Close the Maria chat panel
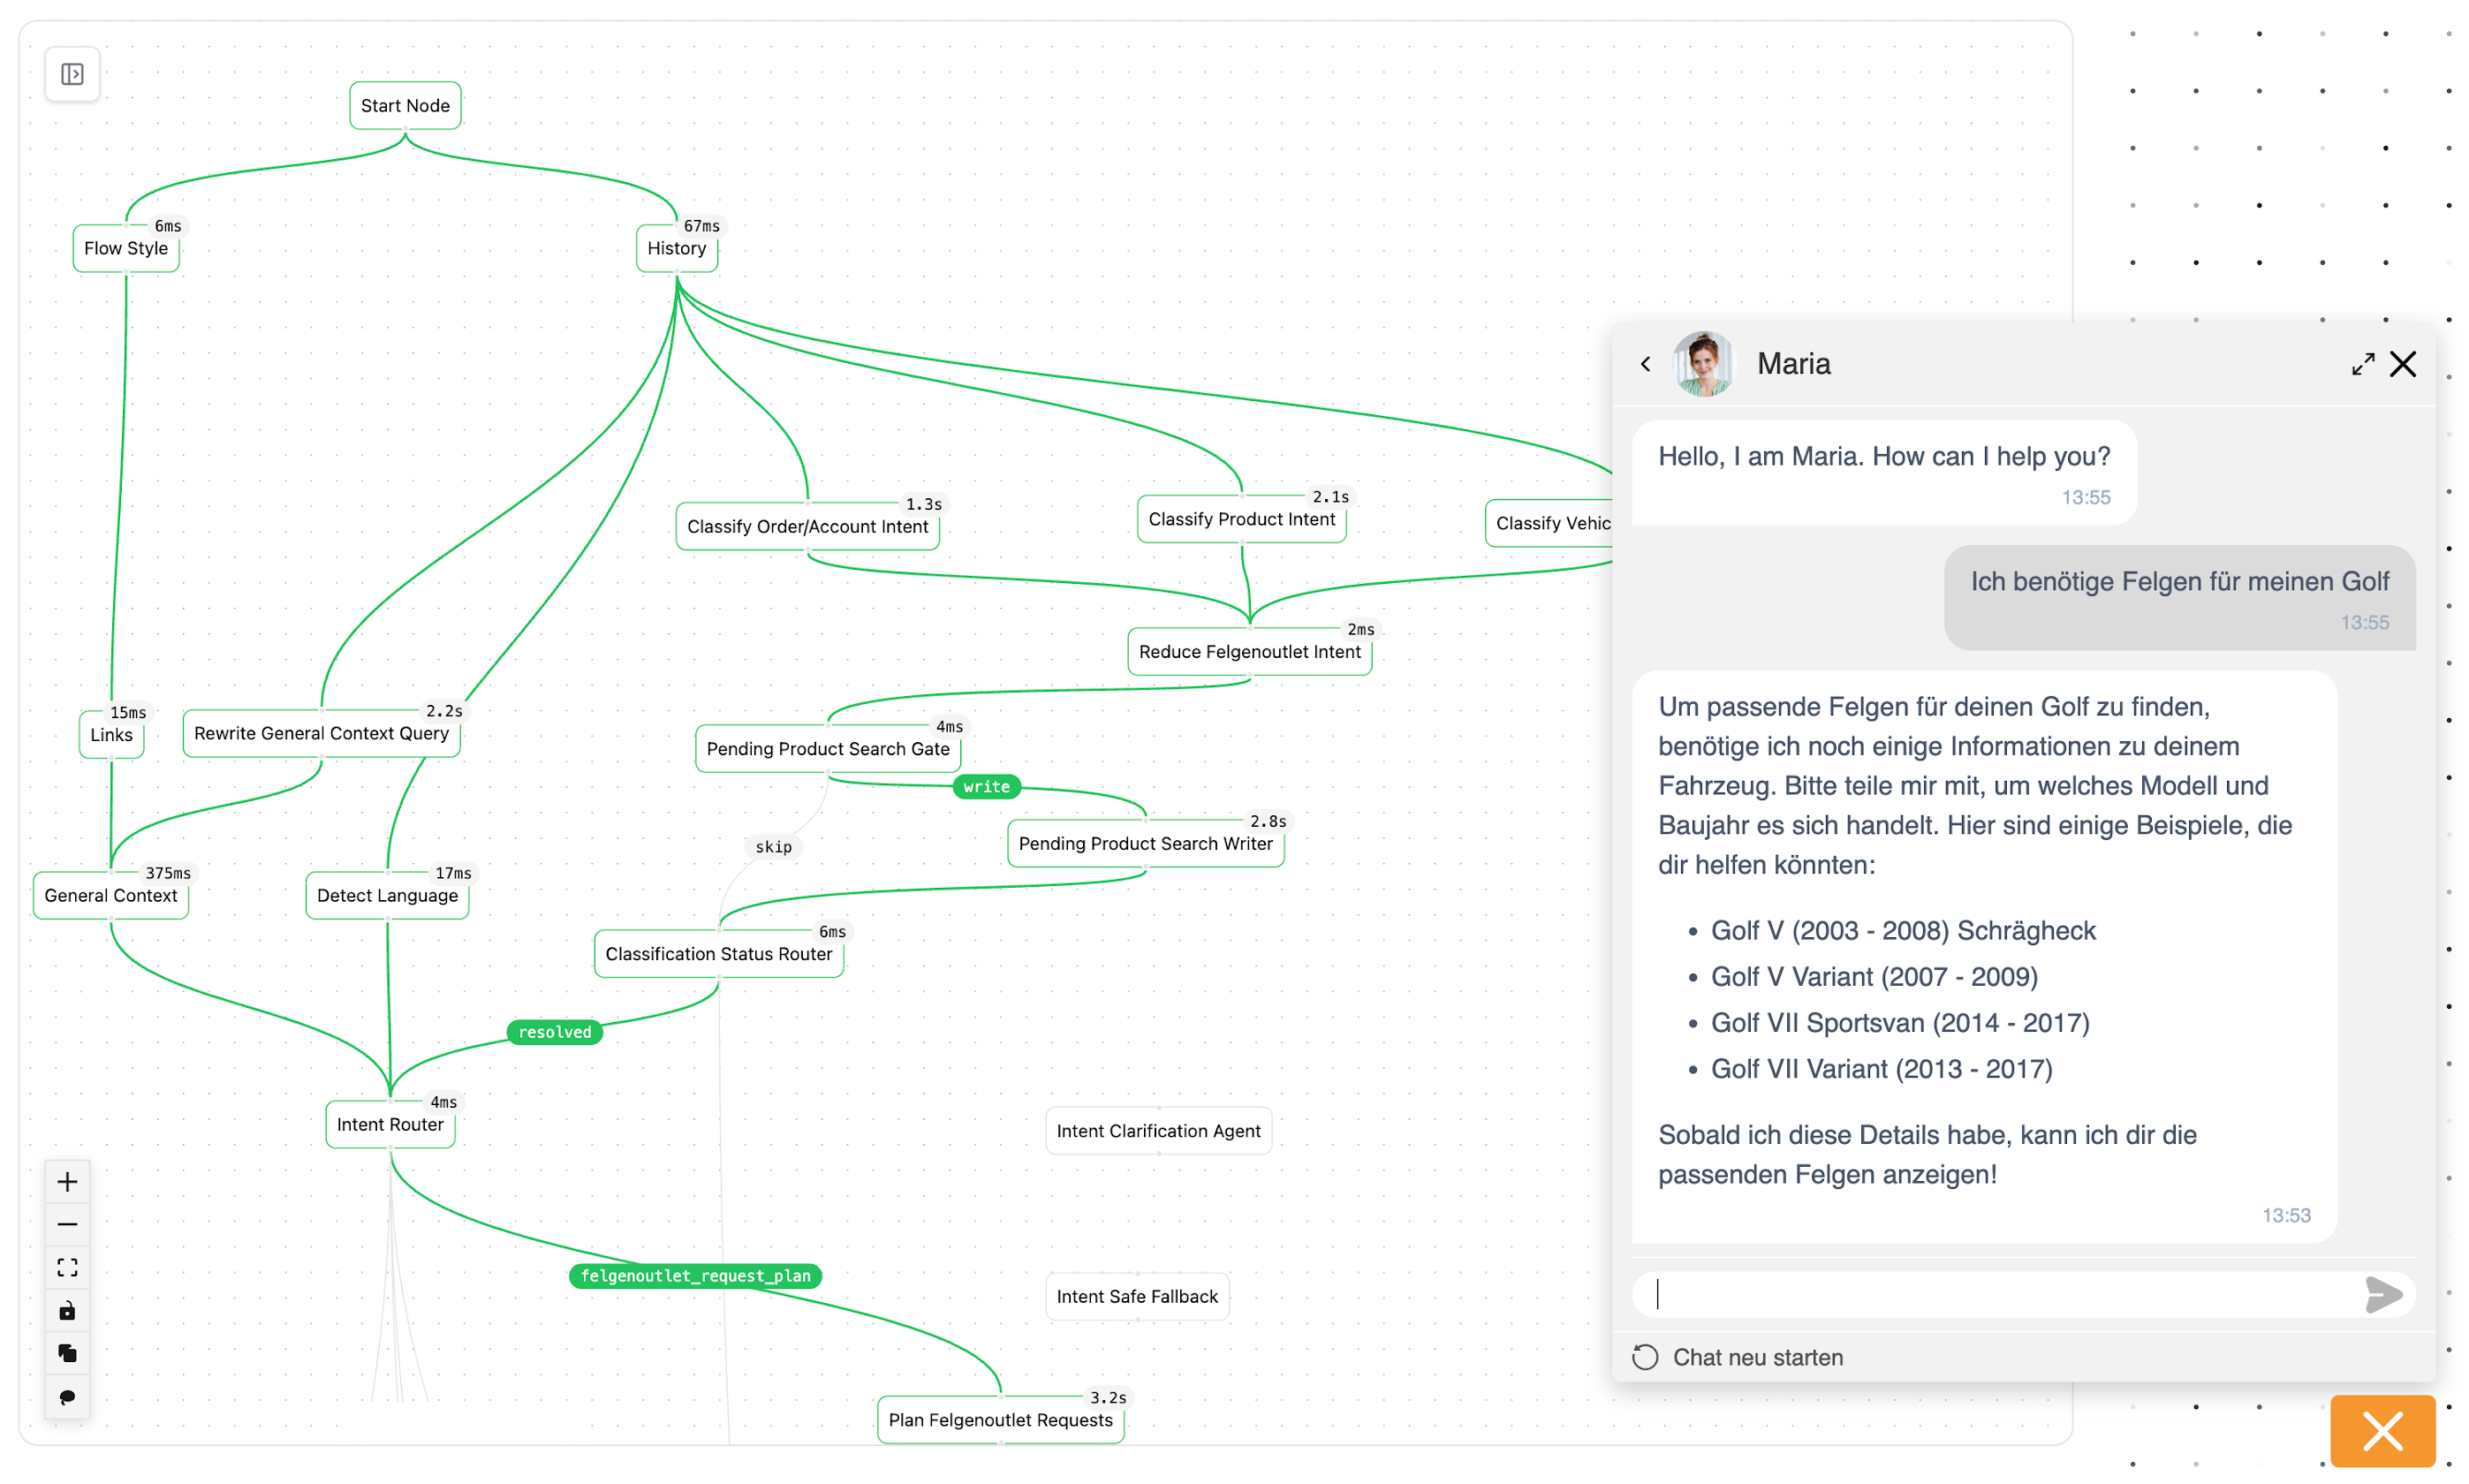 coord(2402,364)
